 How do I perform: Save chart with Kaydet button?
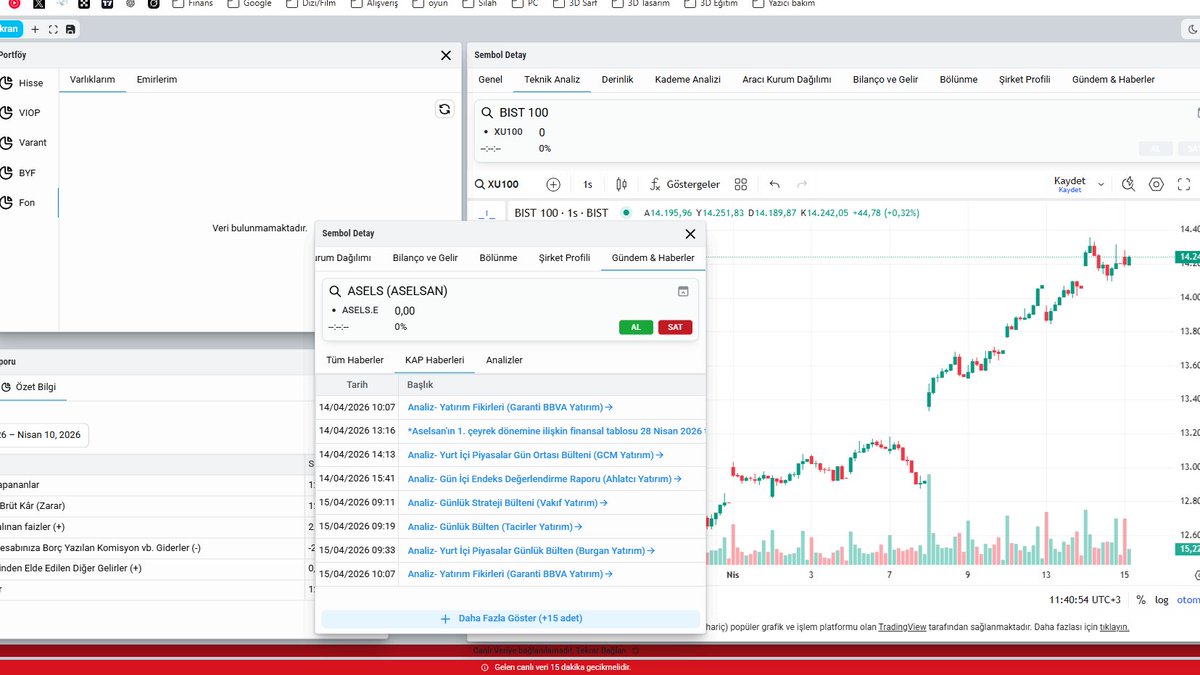[1069, 184]
